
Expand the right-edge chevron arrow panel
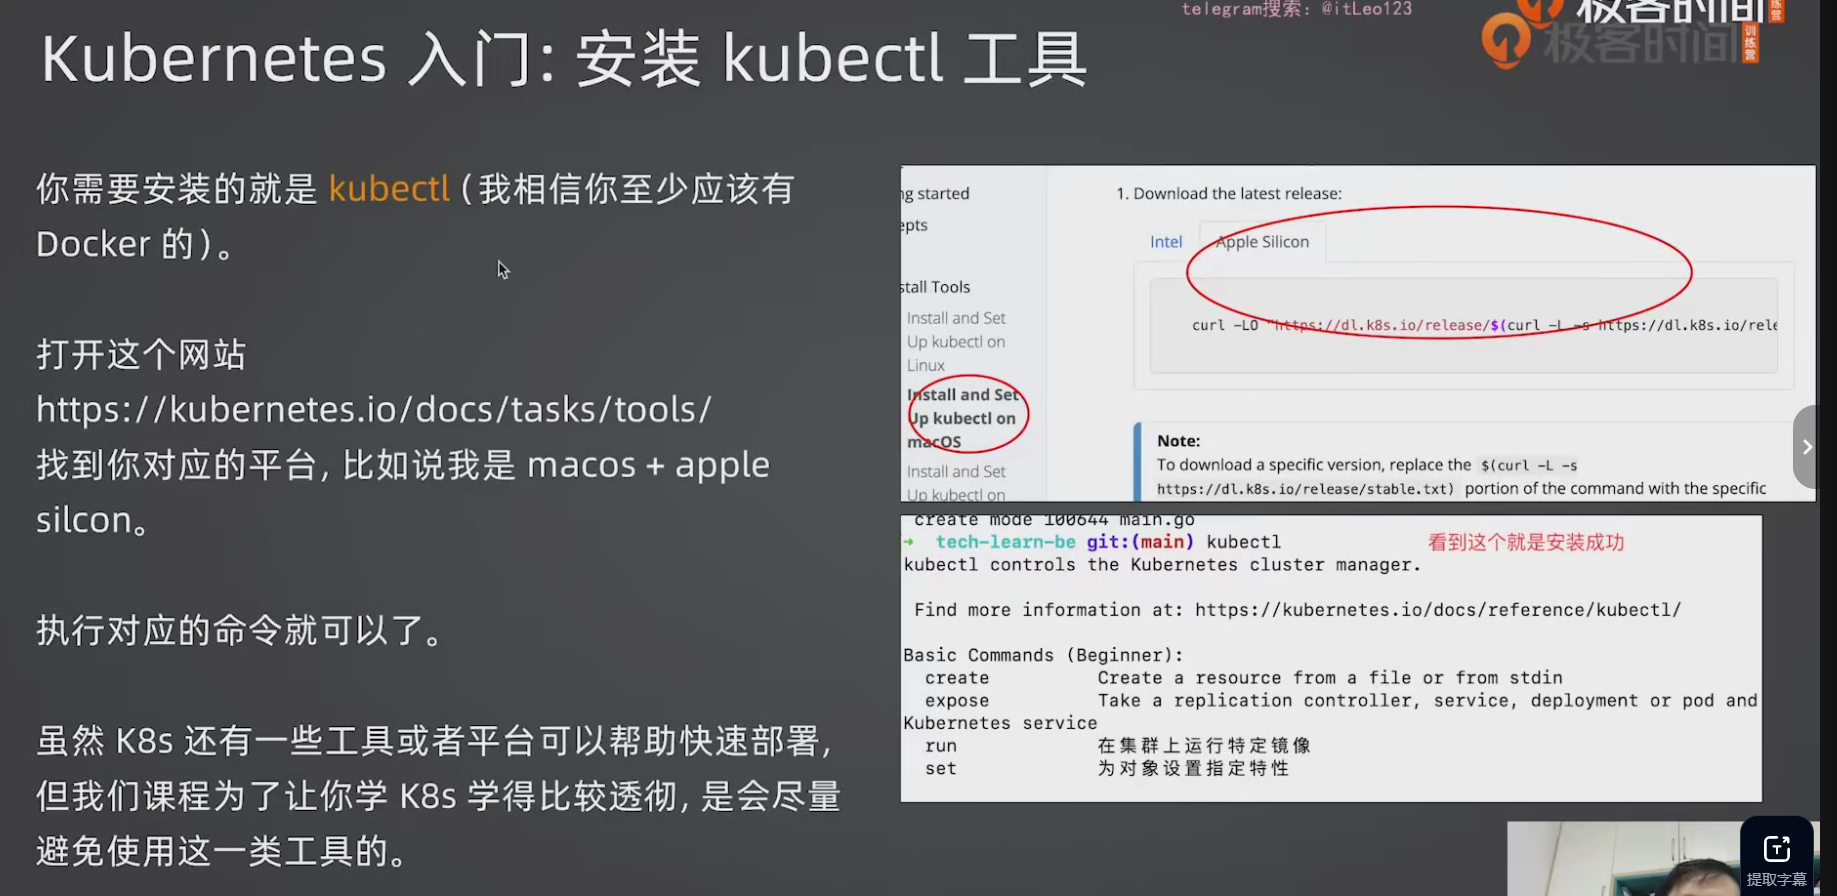(1806, 447)
